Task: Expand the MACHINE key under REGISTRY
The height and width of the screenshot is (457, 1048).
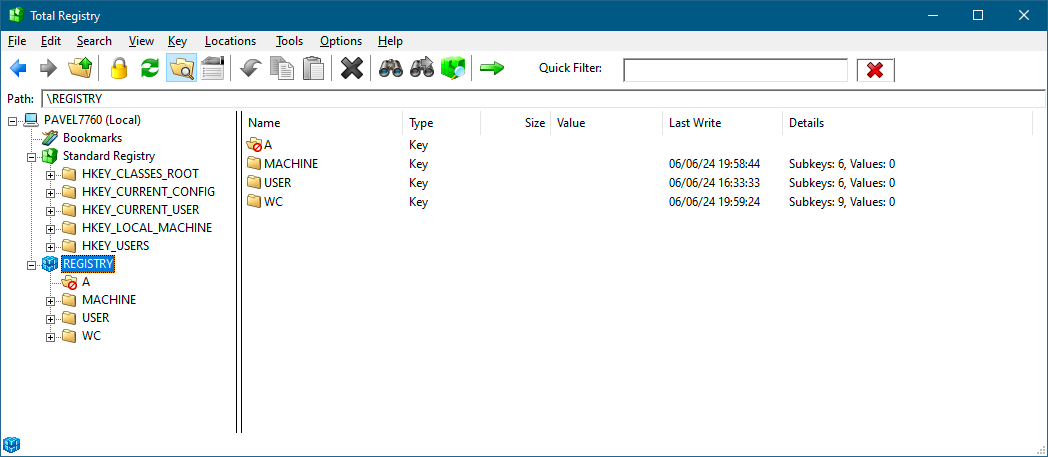Action: [50, 301]
